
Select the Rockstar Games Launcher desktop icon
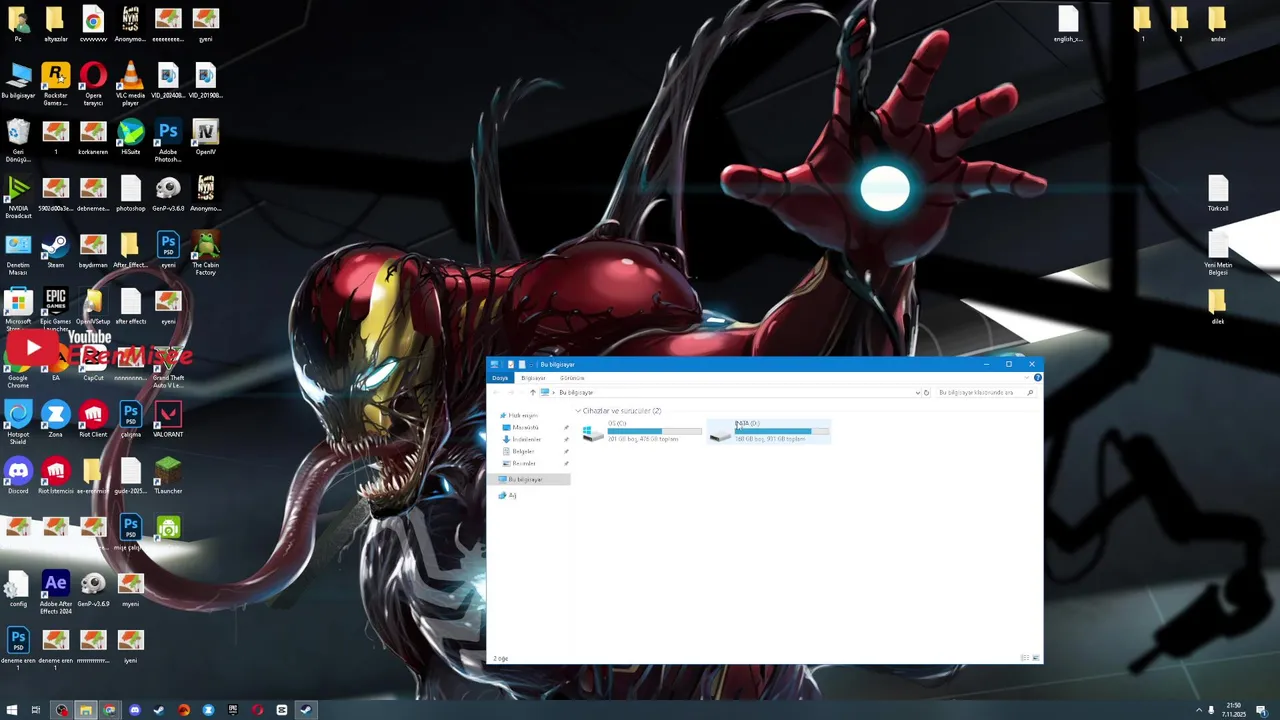click(56, 84)
